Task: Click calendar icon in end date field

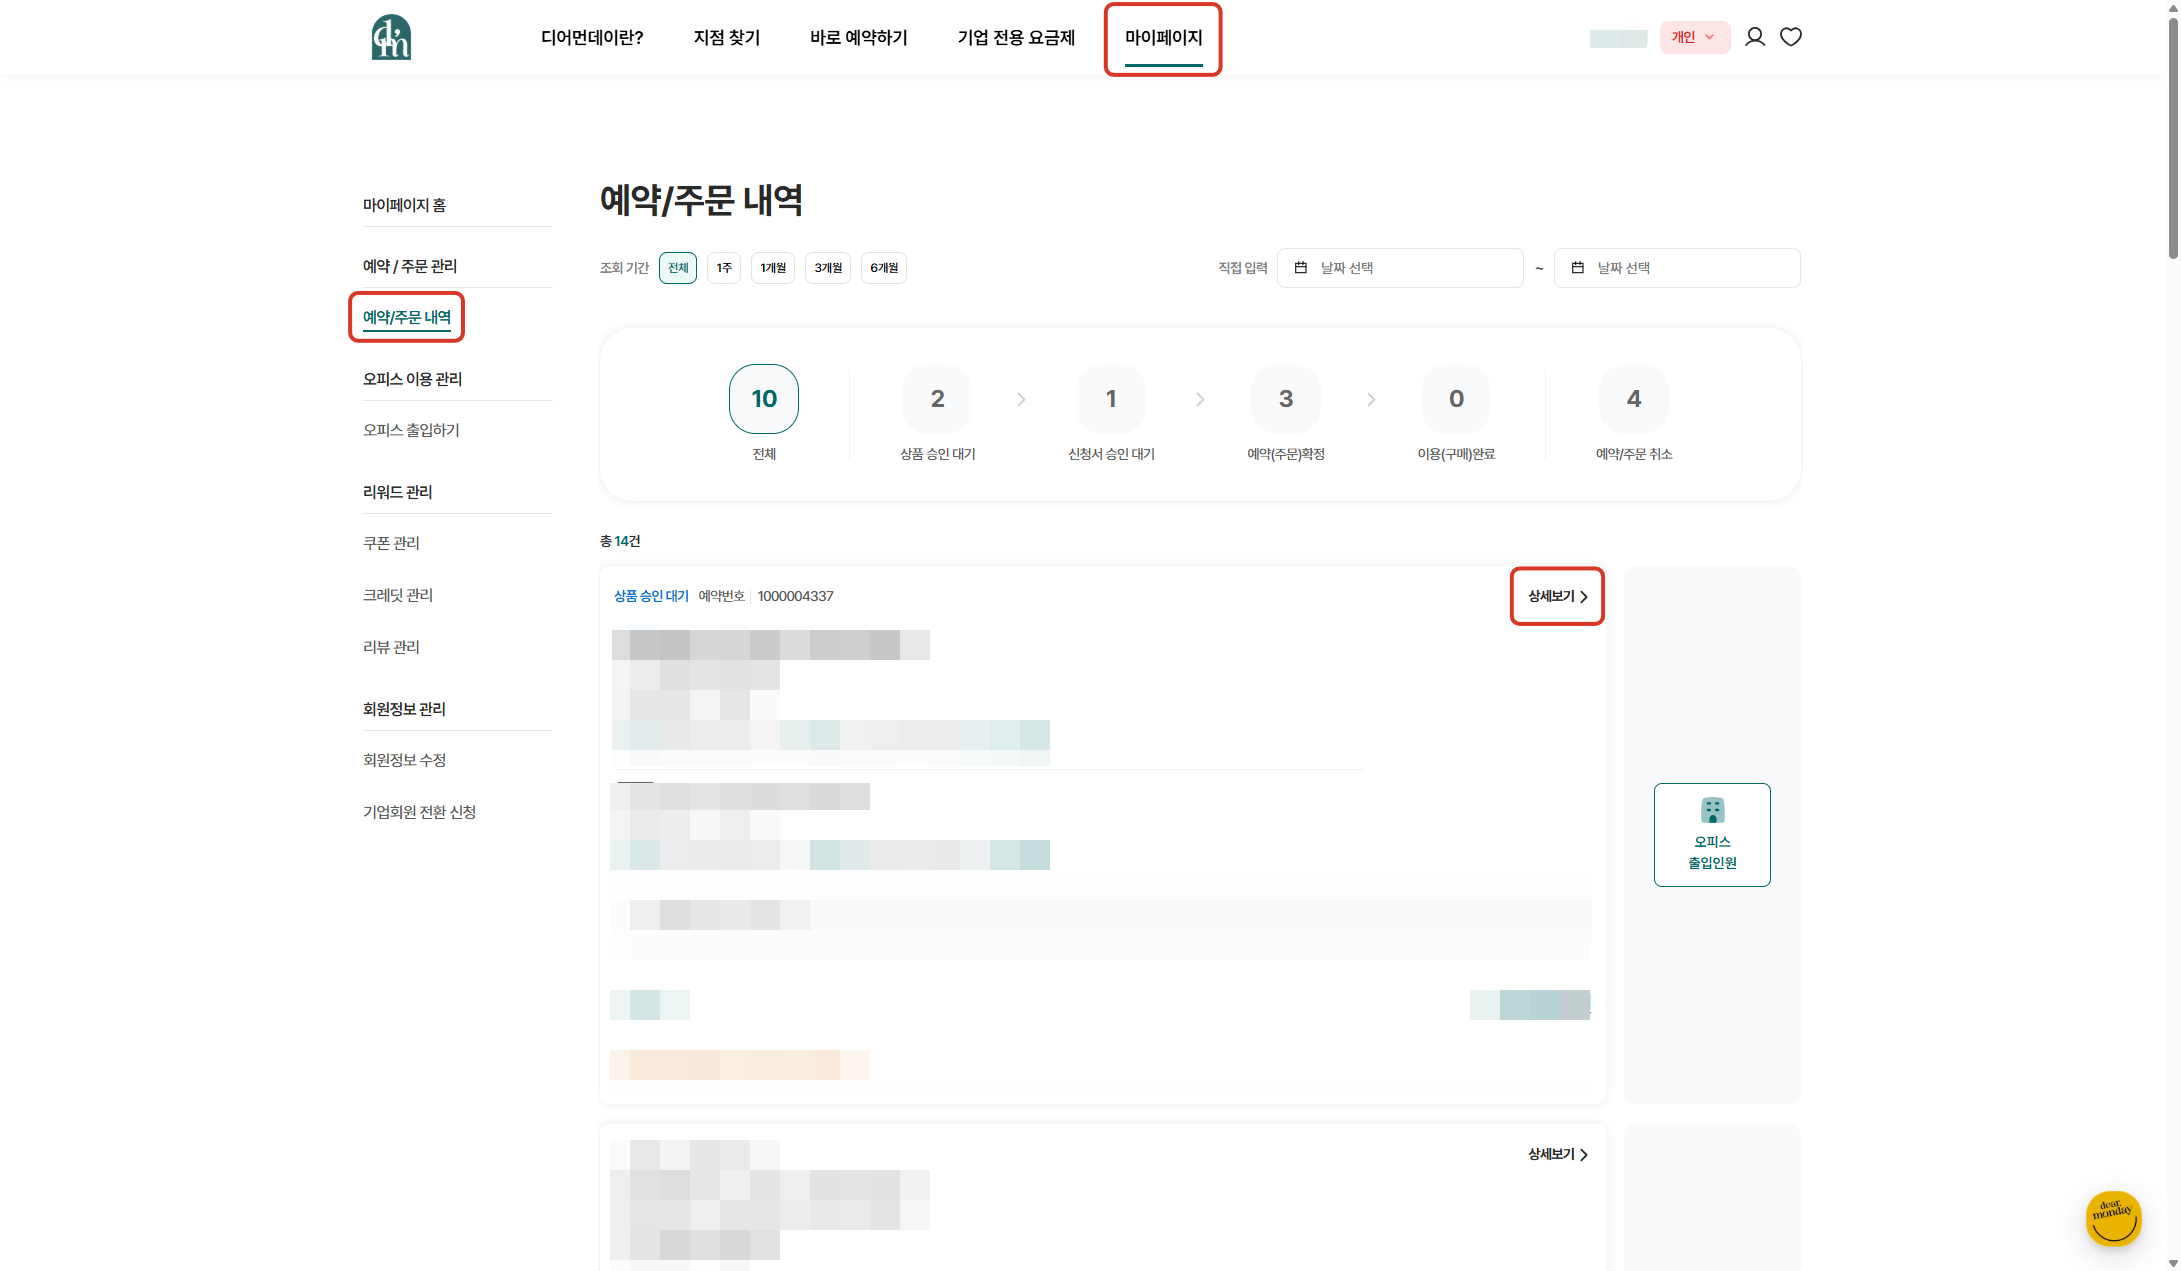Action: click(x=1577, y=268)
